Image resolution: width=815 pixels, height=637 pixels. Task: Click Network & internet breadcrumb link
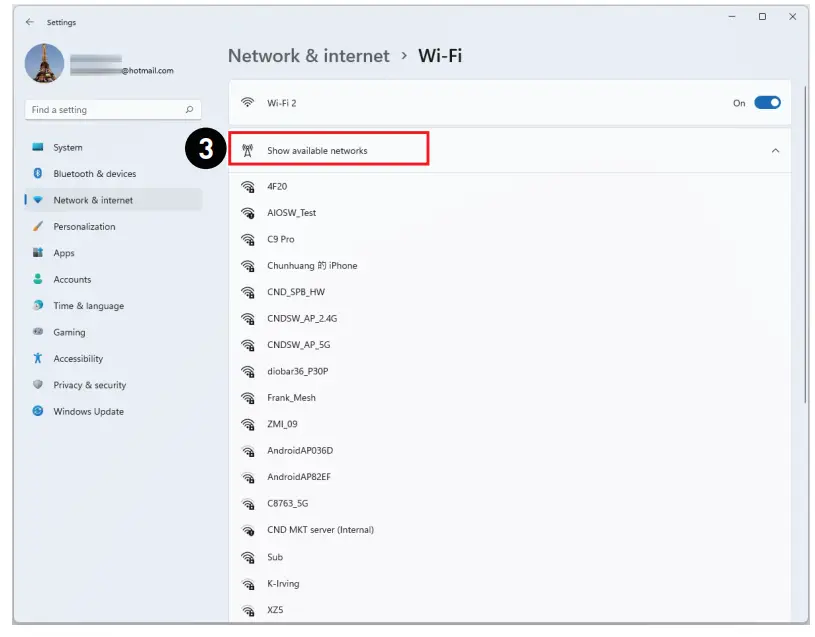(x=308, y=56)
